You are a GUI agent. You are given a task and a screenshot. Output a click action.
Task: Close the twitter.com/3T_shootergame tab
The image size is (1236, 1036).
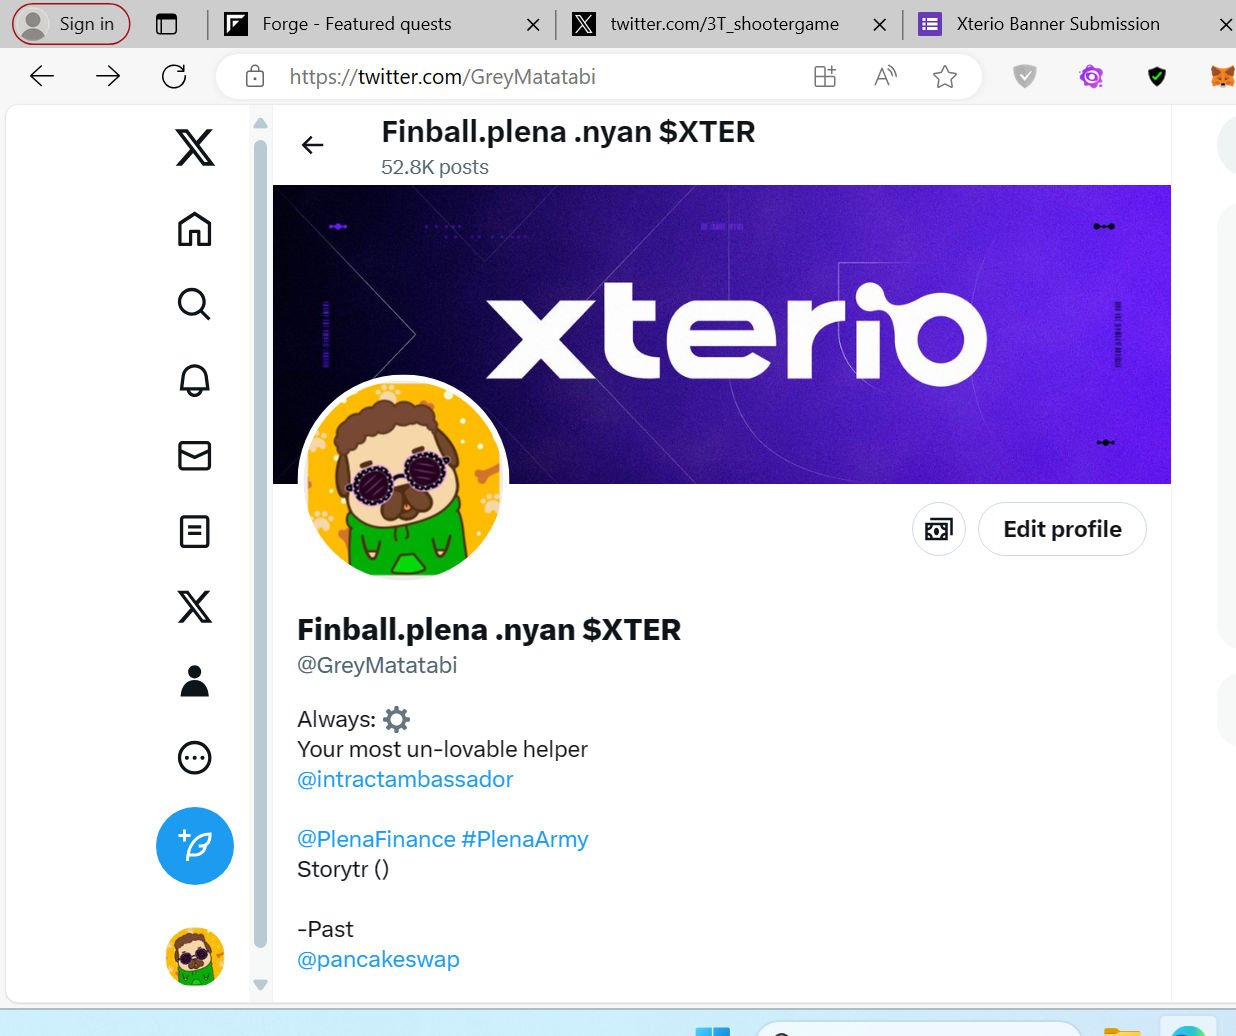click(880, 25)
